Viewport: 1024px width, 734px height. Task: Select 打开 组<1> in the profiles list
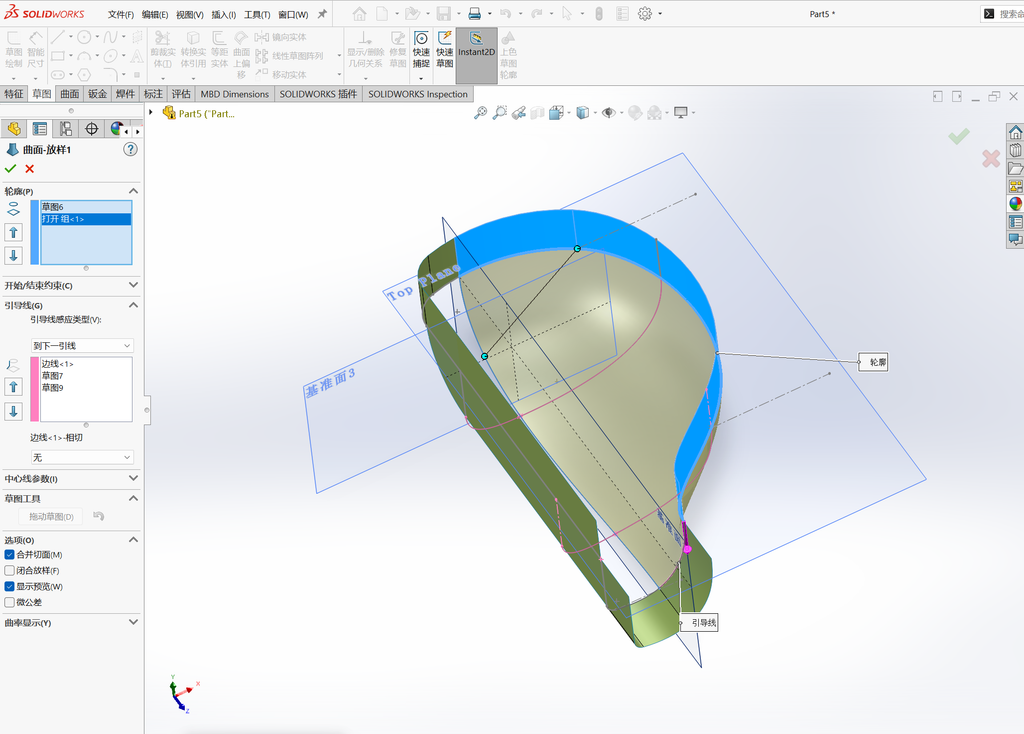point(86,219)
